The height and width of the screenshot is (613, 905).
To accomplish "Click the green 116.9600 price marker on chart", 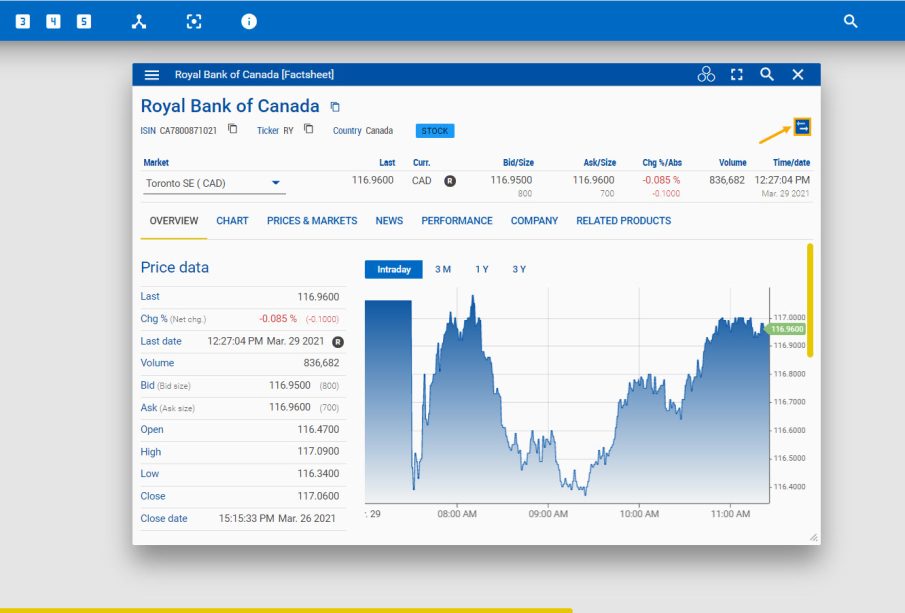I will click(786, 329).
